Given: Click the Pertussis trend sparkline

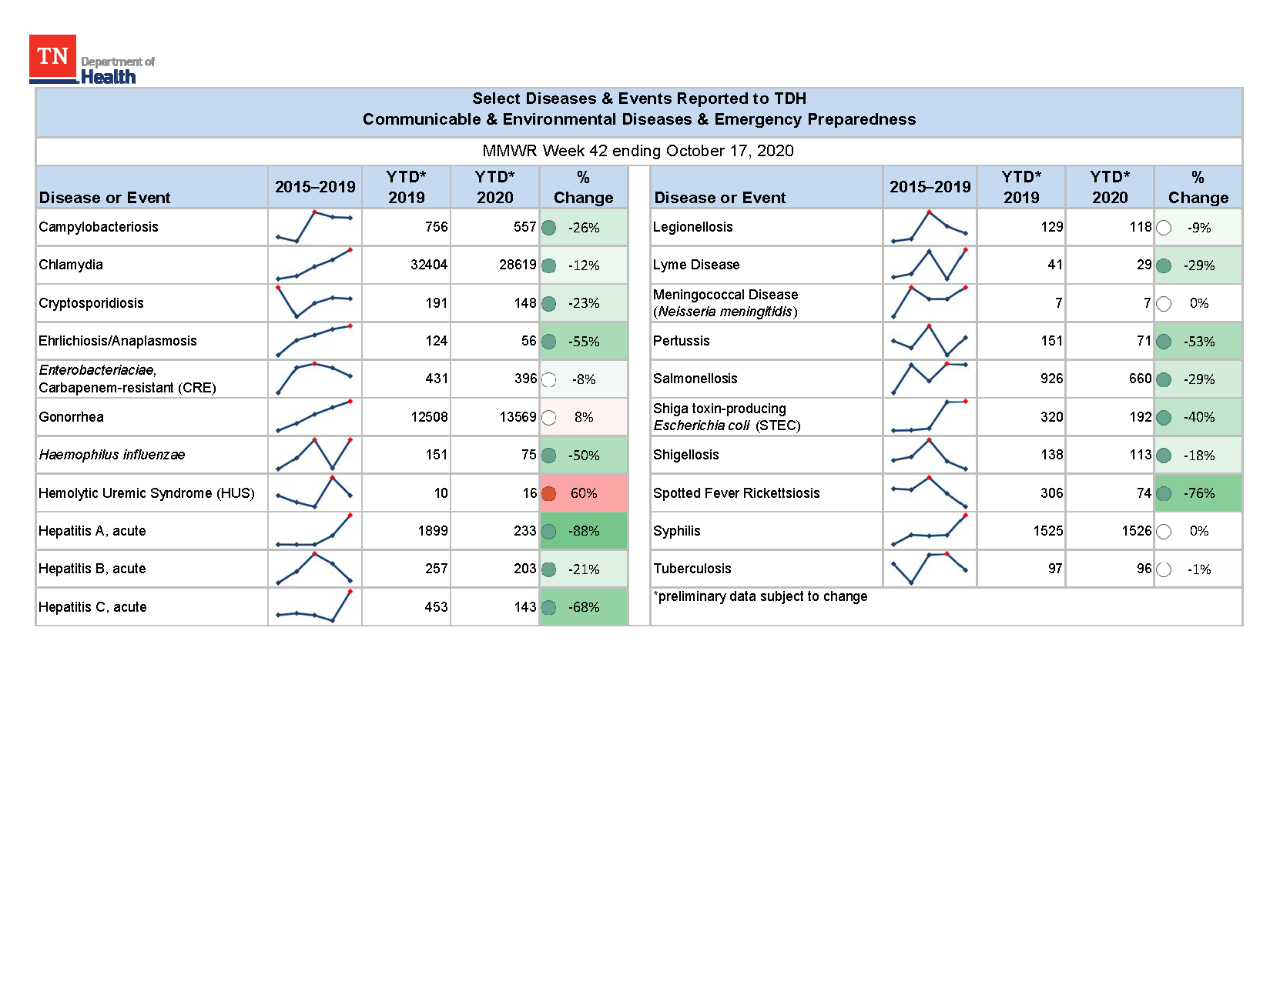Looking at the screenshot, I should click(929, 341).
